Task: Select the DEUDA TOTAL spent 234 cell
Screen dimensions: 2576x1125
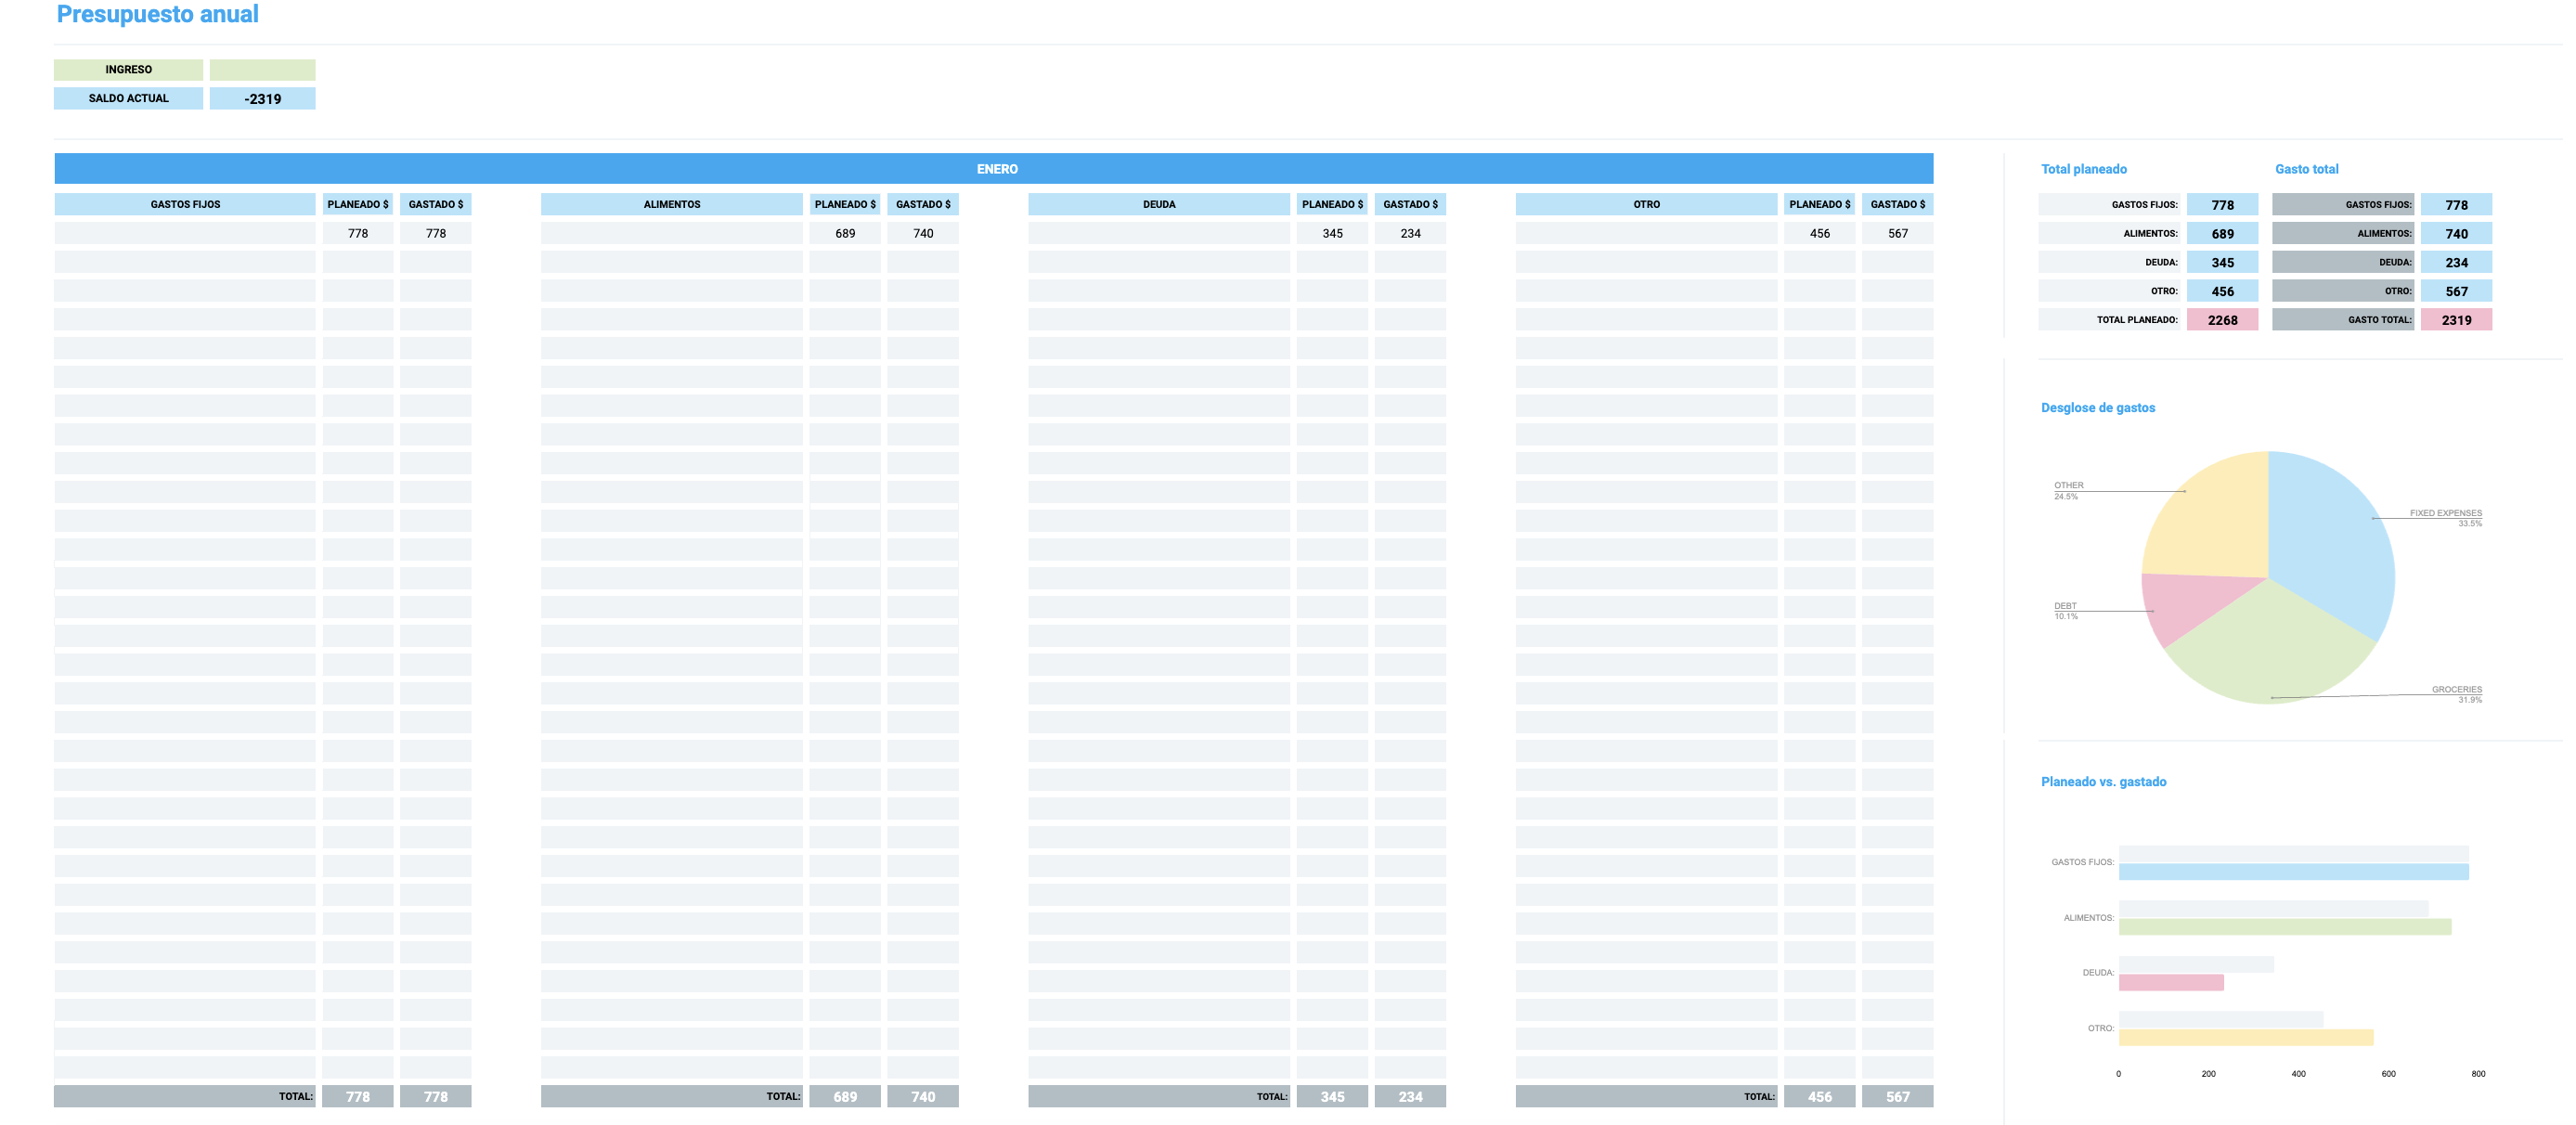Action: coord(1410,1096)
